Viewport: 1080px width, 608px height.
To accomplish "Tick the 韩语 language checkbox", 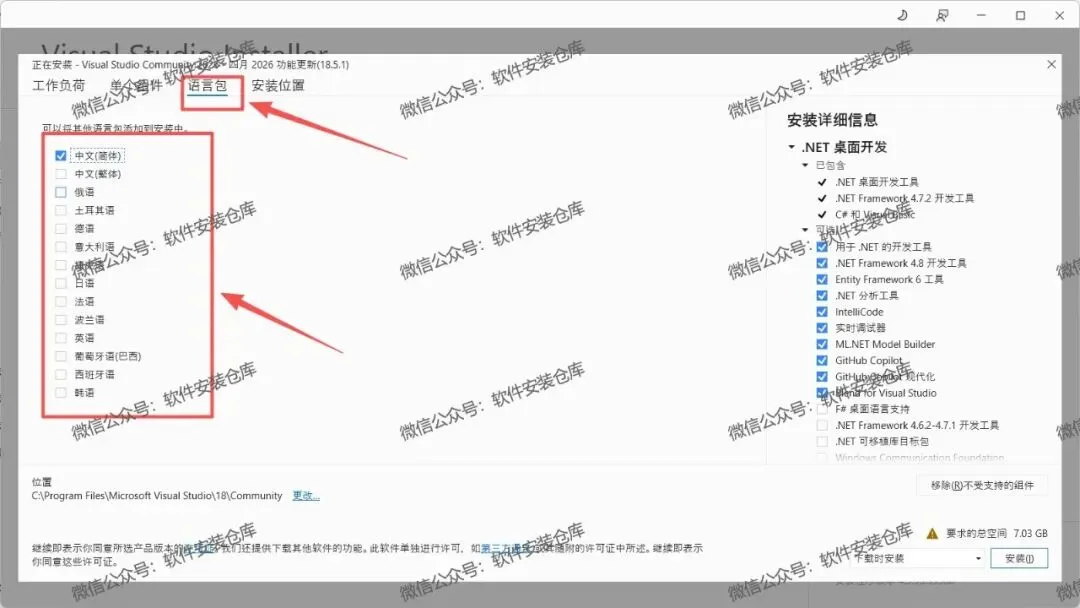I will (61, 392).
